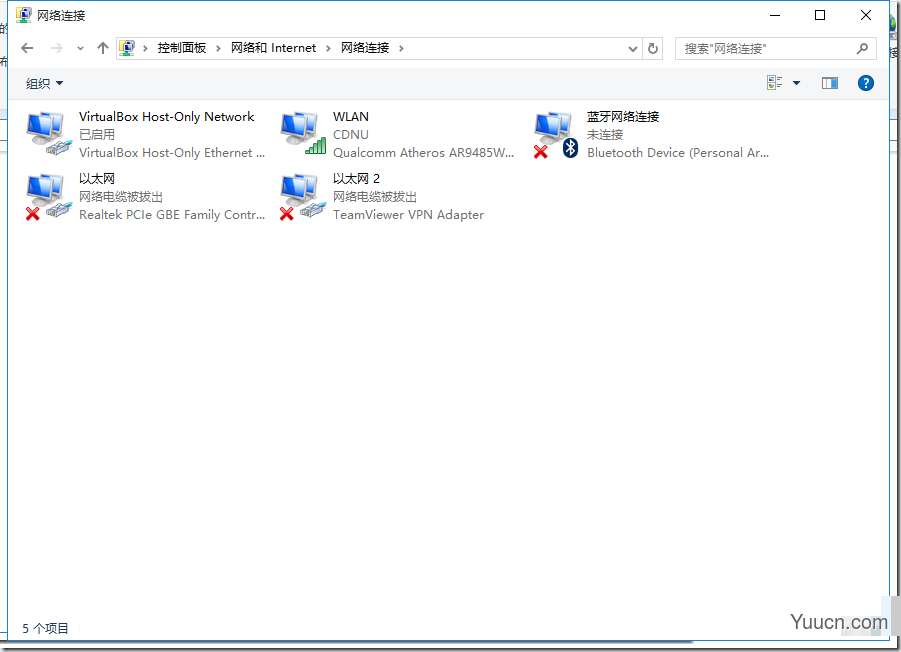Navigate to 网络和 Internet breadcrumb
This screenshot has width=901, height=652.
tap(273, 48)
